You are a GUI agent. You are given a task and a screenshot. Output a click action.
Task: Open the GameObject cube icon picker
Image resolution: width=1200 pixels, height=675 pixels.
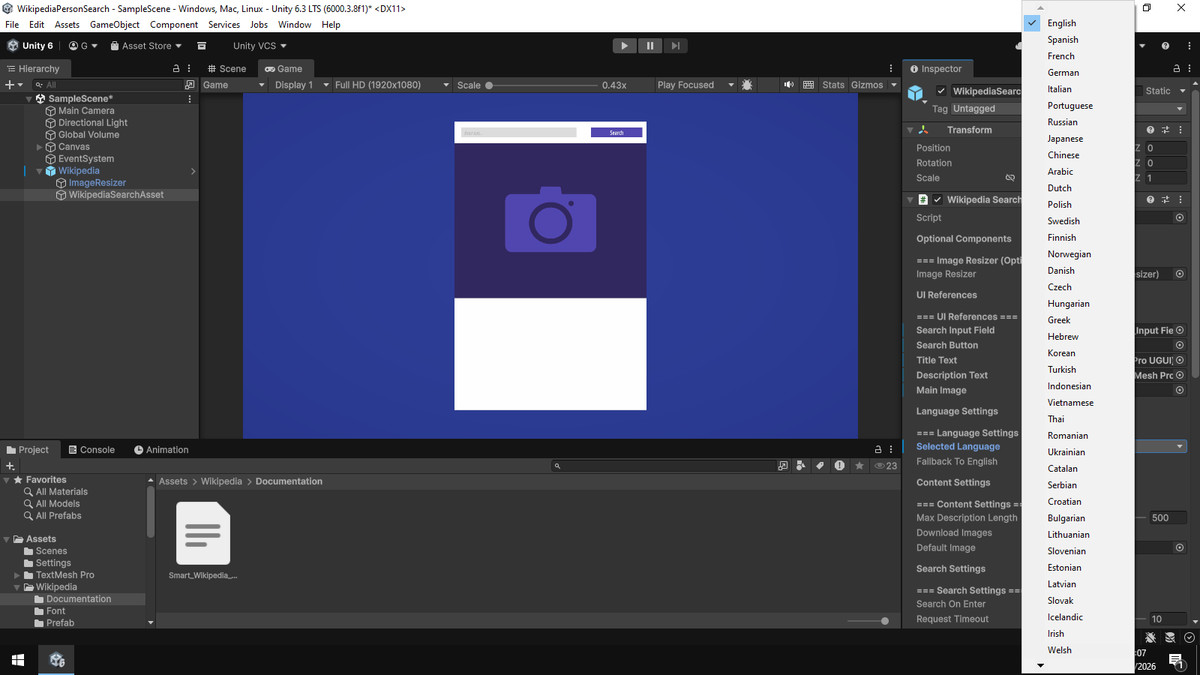tap(916, 95)
